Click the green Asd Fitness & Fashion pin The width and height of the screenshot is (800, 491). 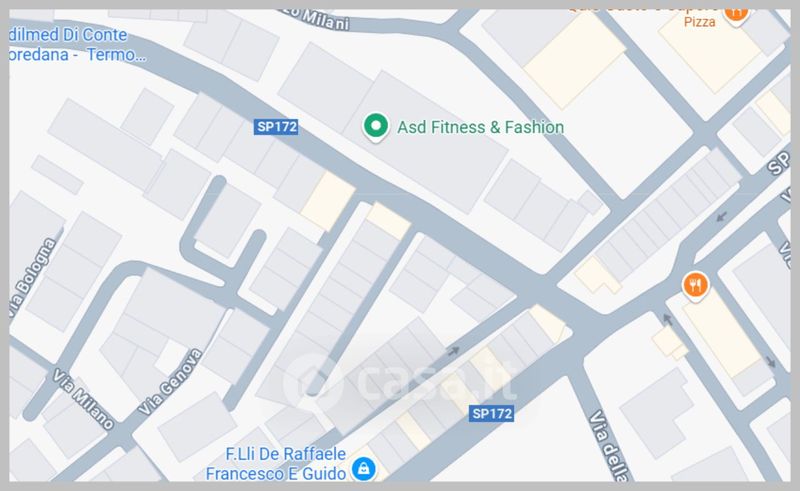(x=376, y=127)
